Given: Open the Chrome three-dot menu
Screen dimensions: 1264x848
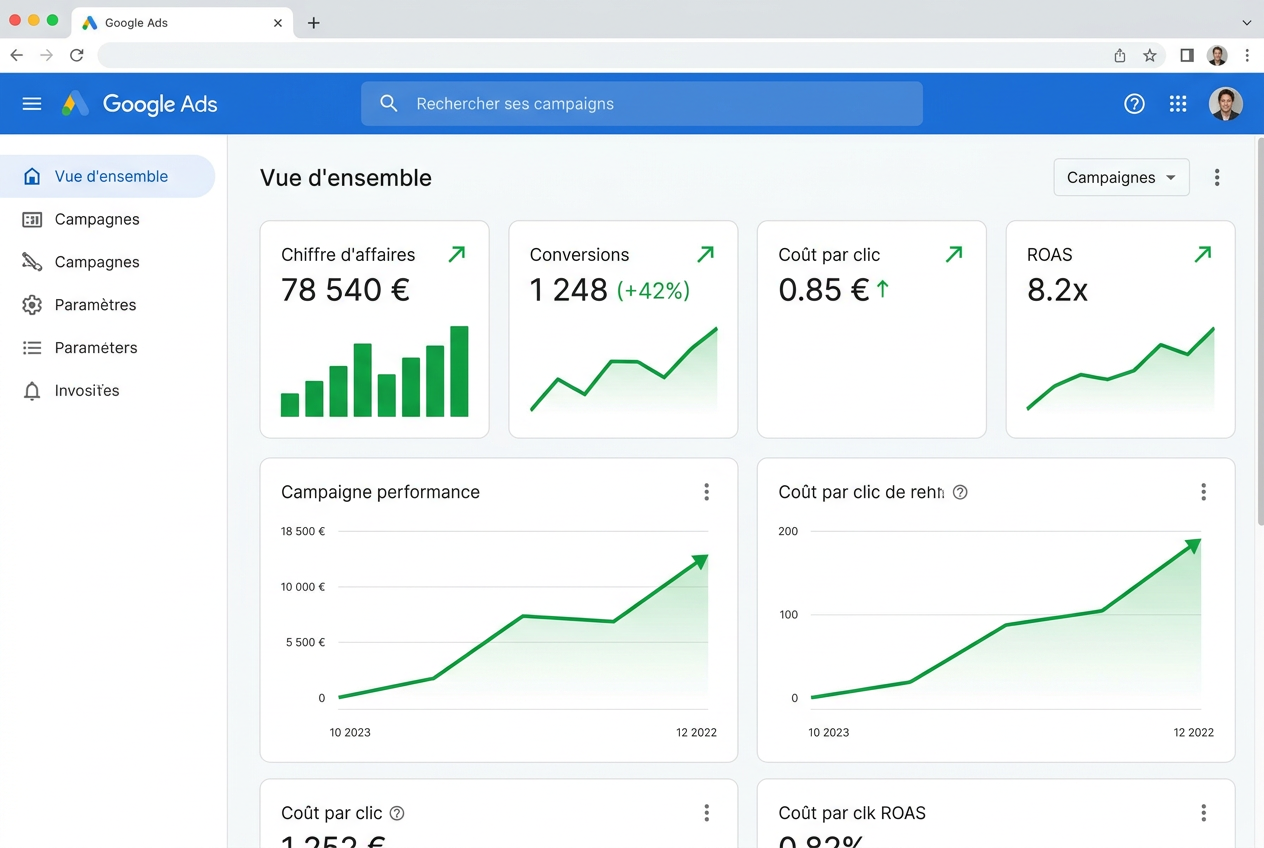Looking at the screenshot, I should tap(1247, 55).
